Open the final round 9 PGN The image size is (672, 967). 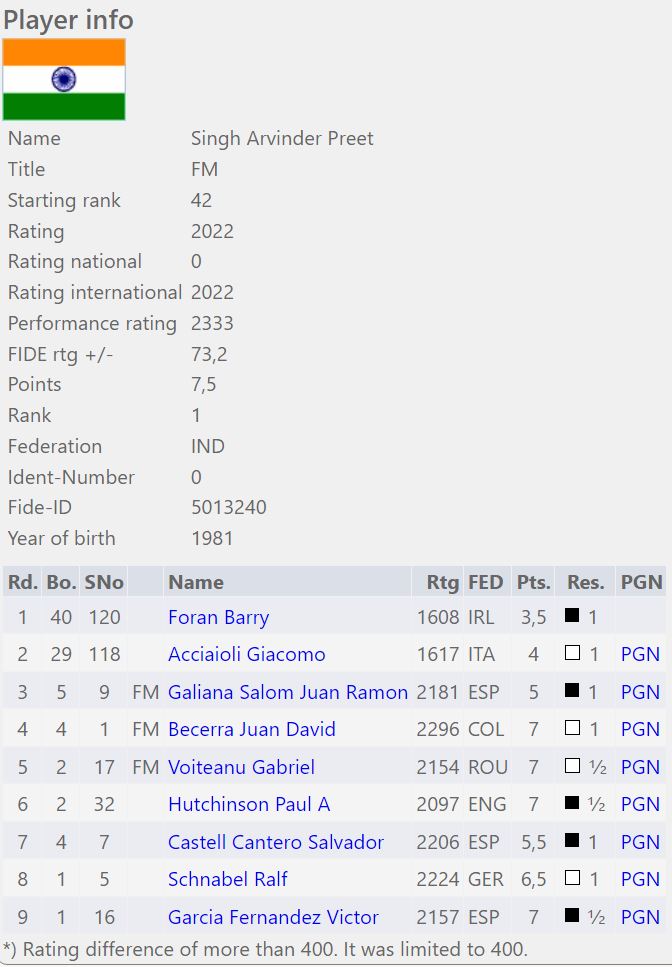tap(640, 917)
